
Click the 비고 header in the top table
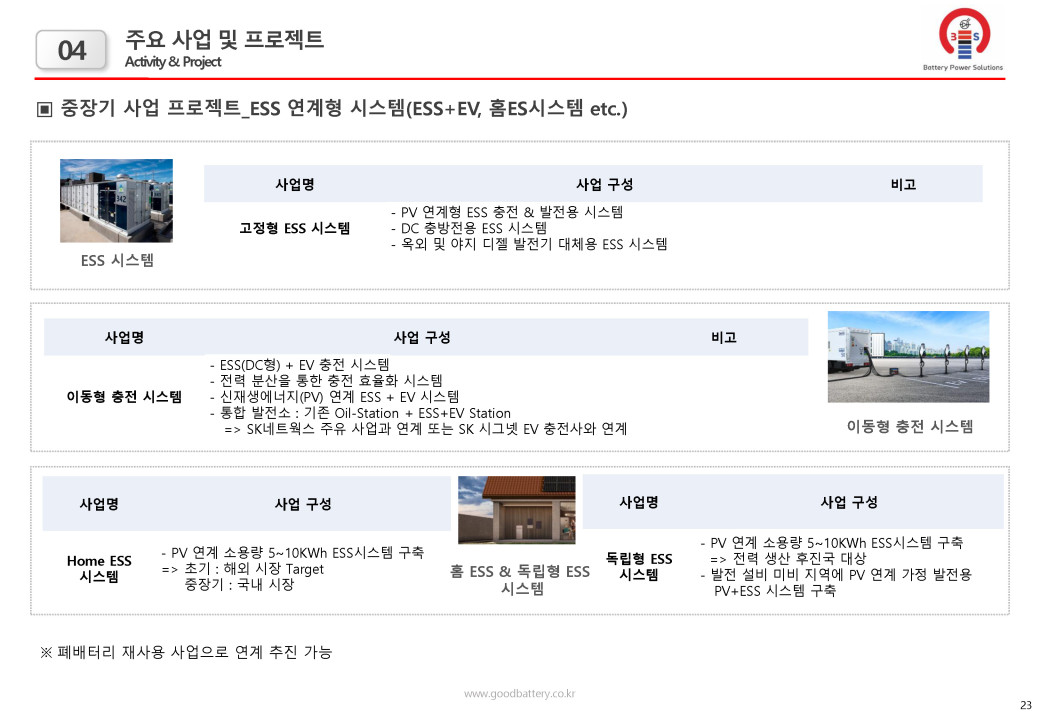pyautogui.click(x=903, y=184)
